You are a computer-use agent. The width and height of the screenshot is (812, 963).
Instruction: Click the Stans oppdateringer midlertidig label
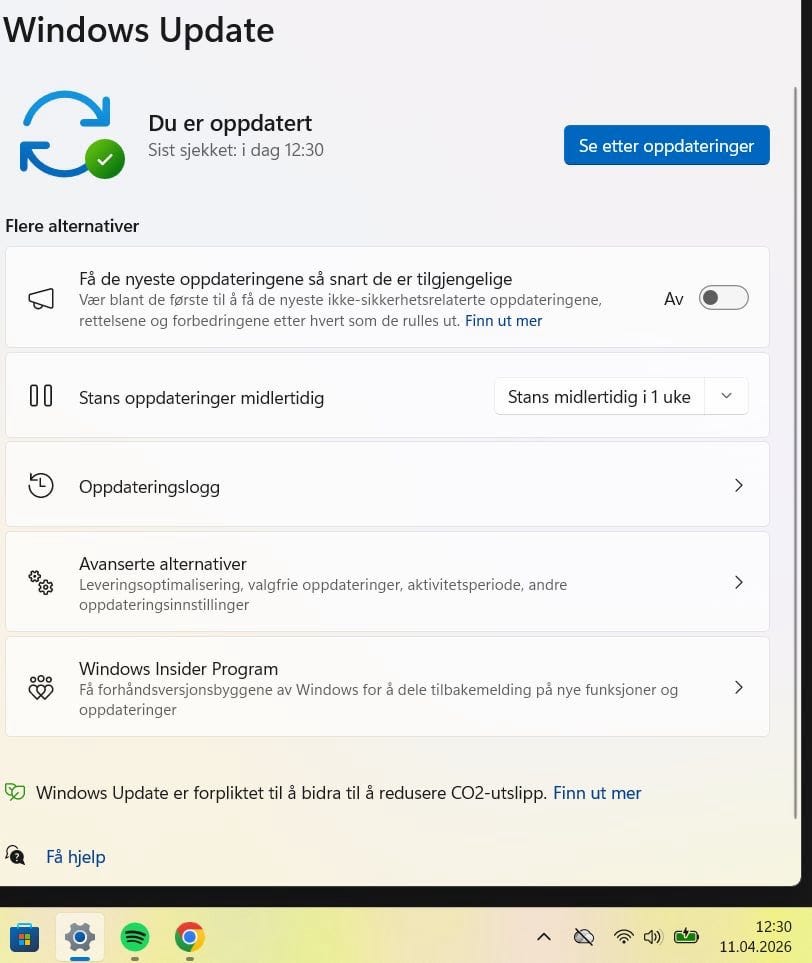point(201,398)
